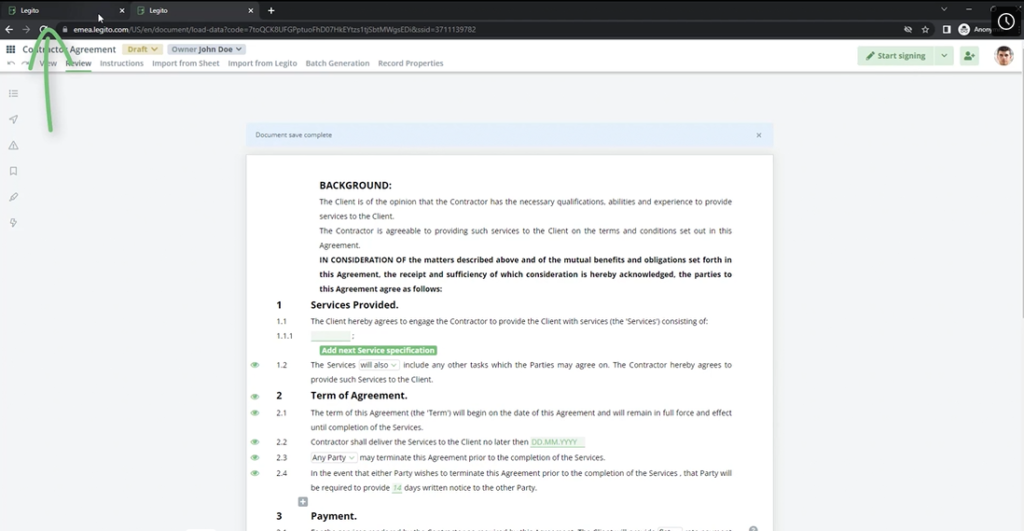Click the undo arrow icon

[10, 63]
